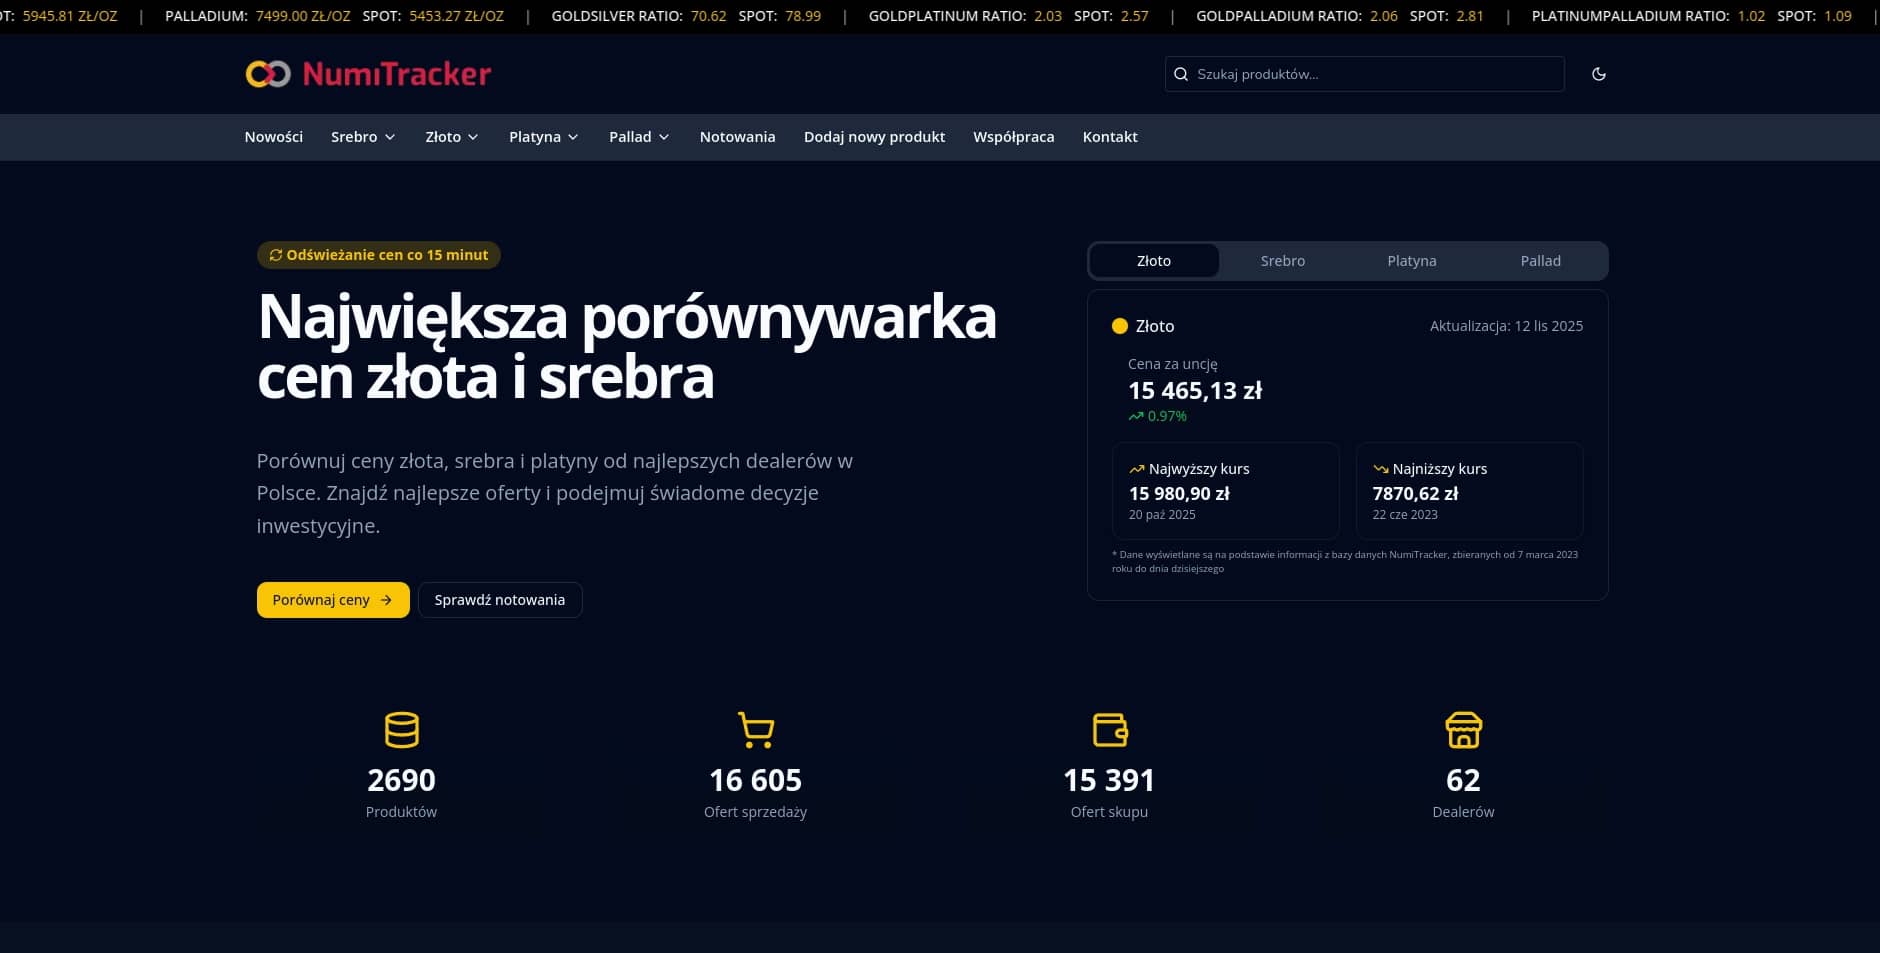Expand the Złoto dropdown menu
Image resolution: width=1880 pixels, height=953 pixels.
click(x=452, y=137)
